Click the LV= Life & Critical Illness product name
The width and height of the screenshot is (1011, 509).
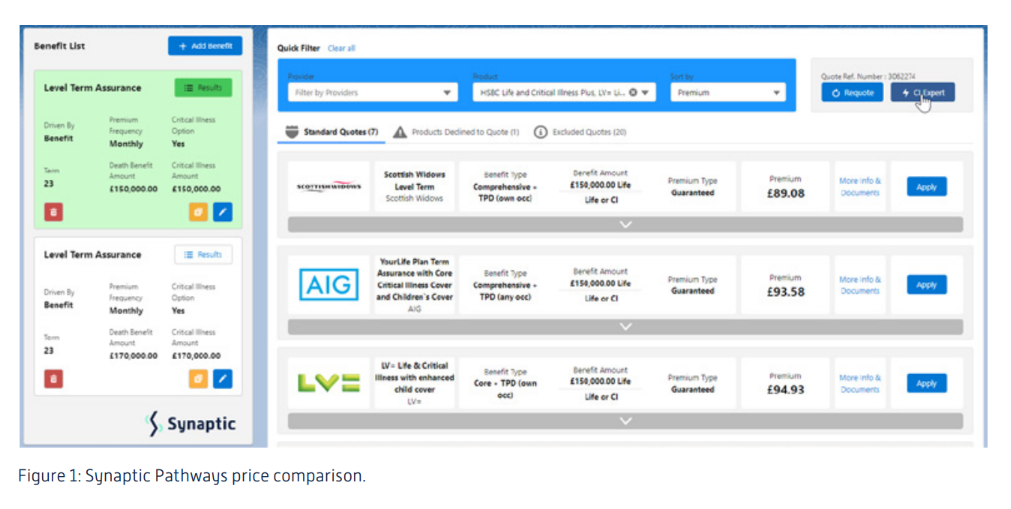coord(415,377)
